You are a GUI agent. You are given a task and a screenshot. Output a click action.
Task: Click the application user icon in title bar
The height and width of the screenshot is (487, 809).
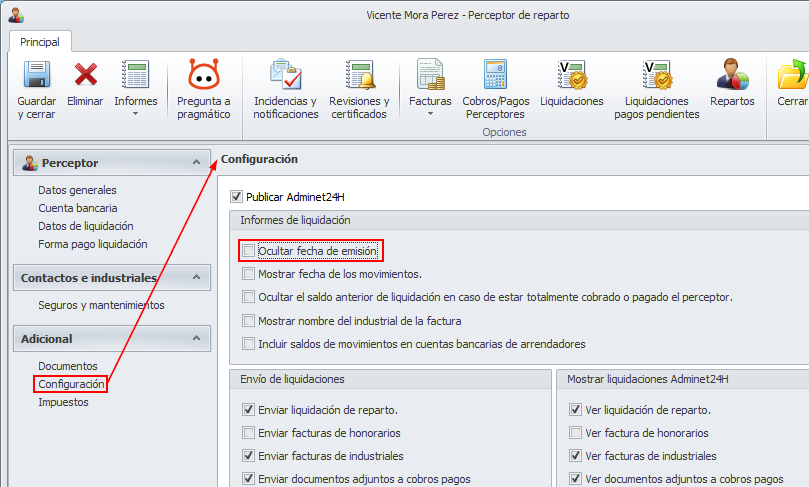[16, 15]
